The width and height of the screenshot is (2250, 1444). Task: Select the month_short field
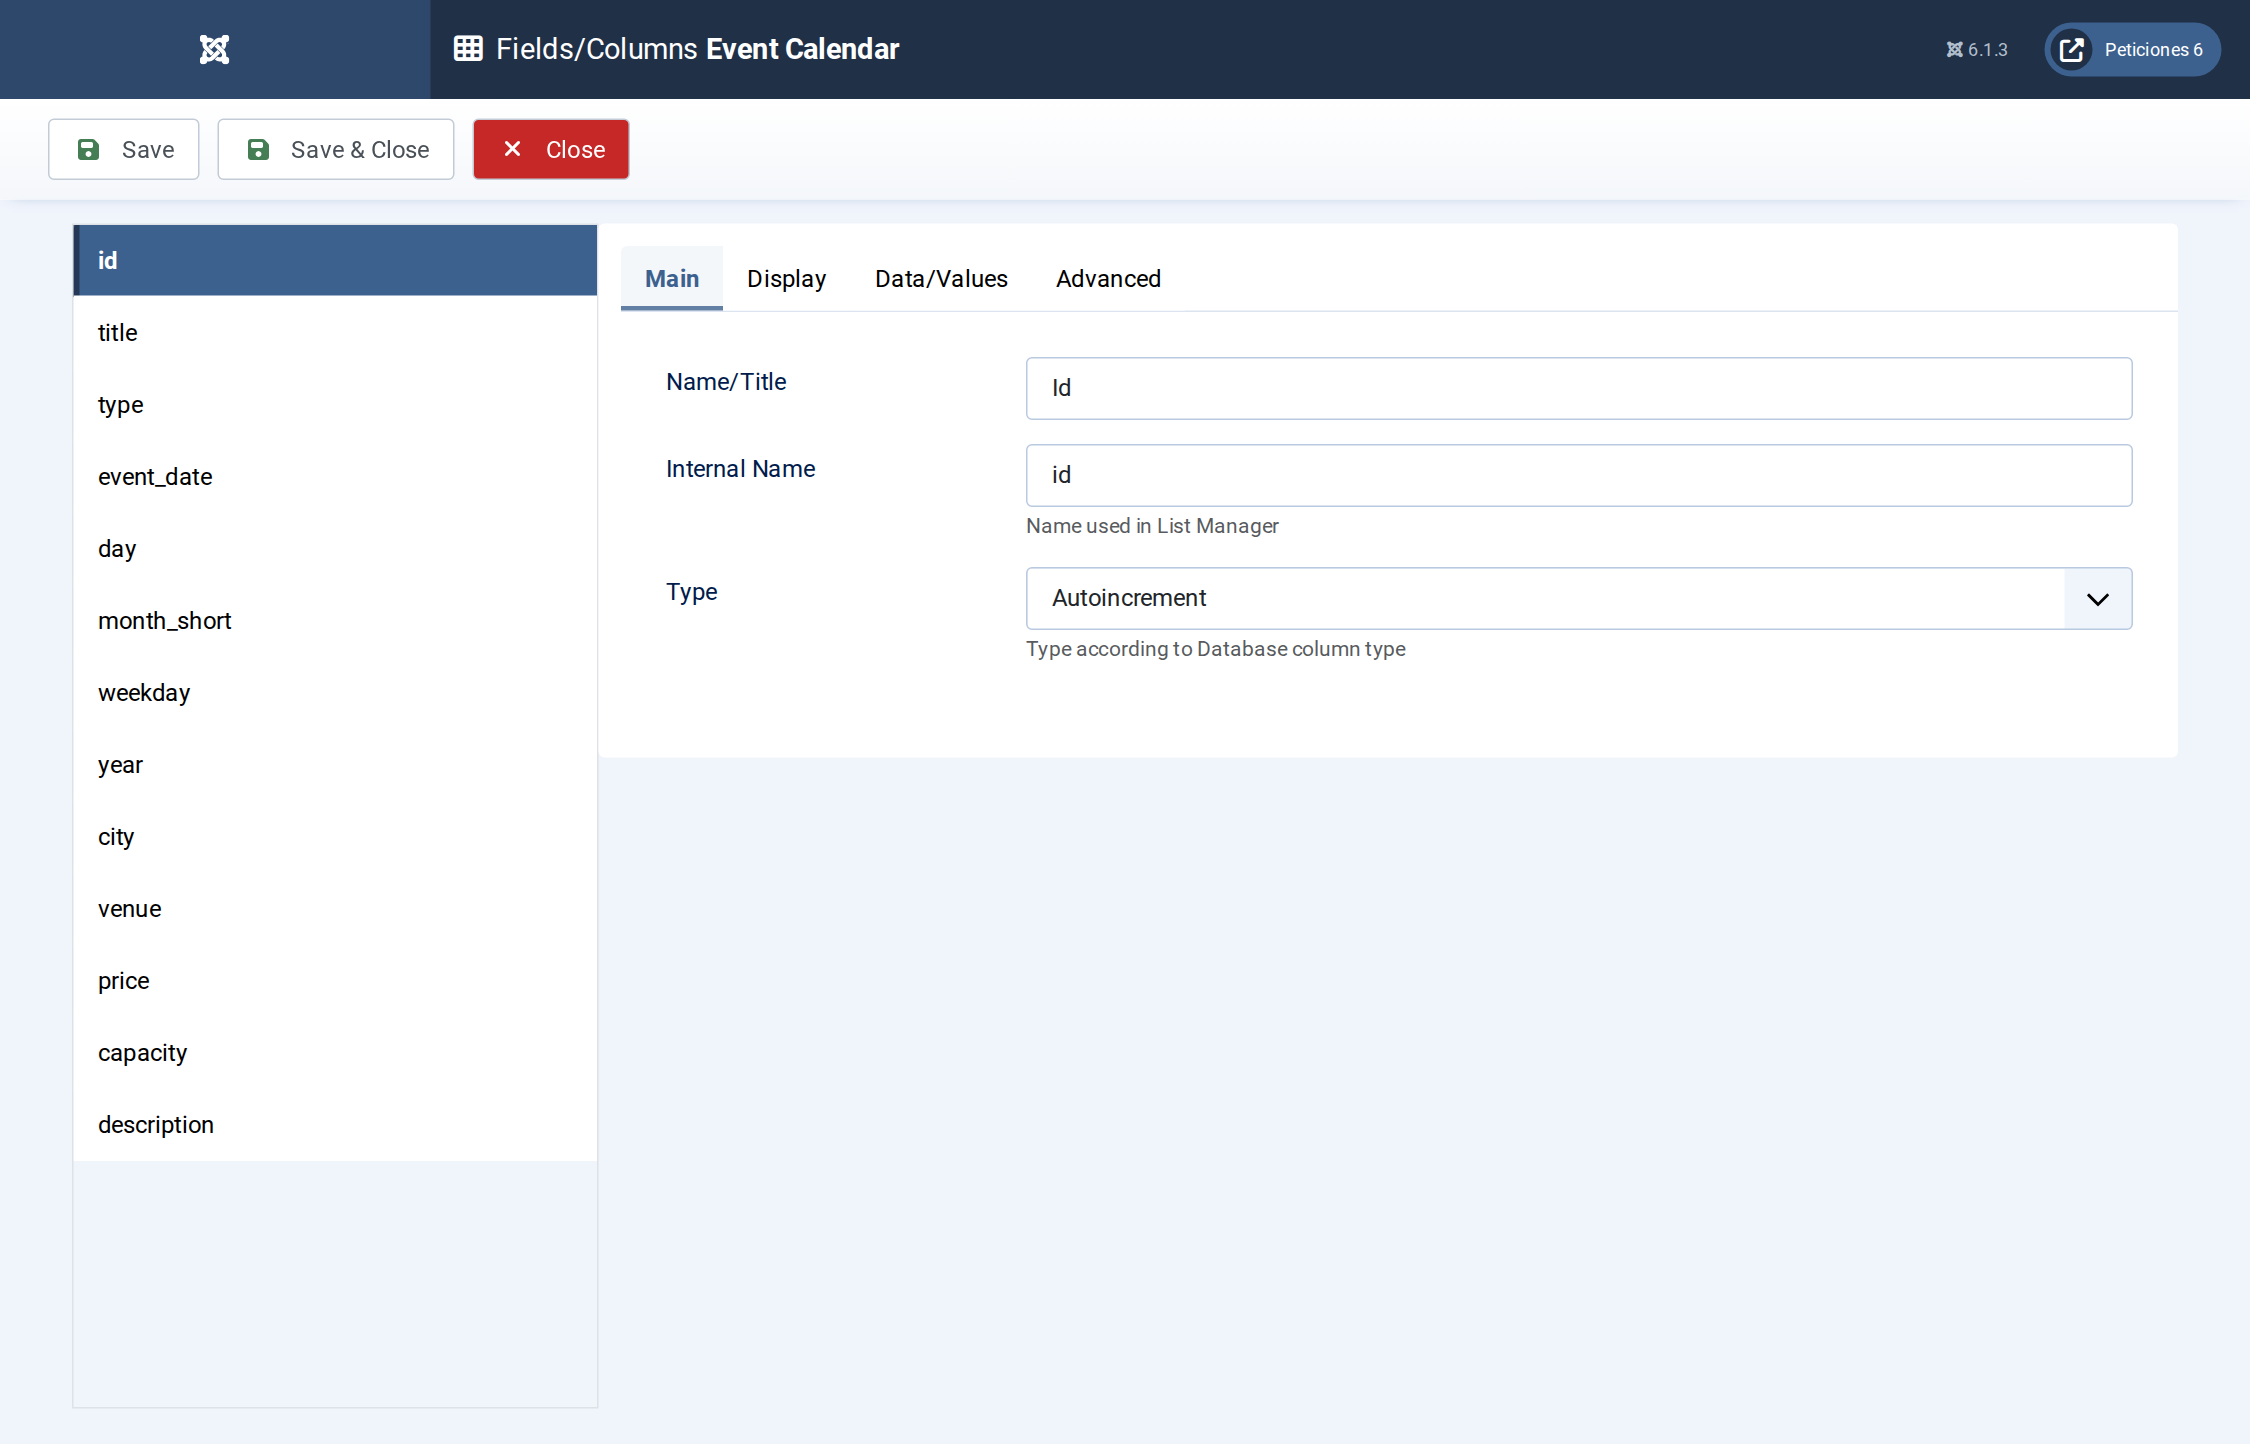(x=335, y=621)
